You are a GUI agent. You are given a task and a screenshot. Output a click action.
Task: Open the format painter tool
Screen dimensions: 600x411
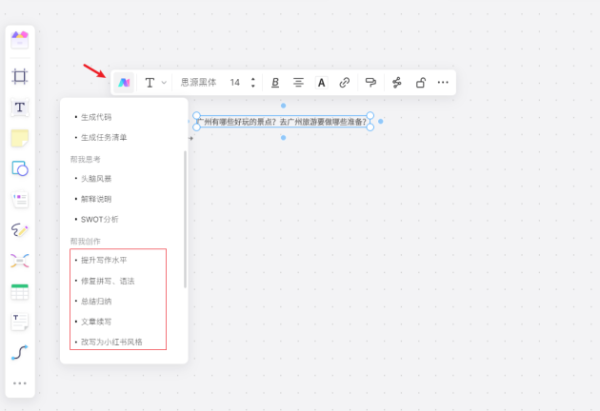point(371,83)
